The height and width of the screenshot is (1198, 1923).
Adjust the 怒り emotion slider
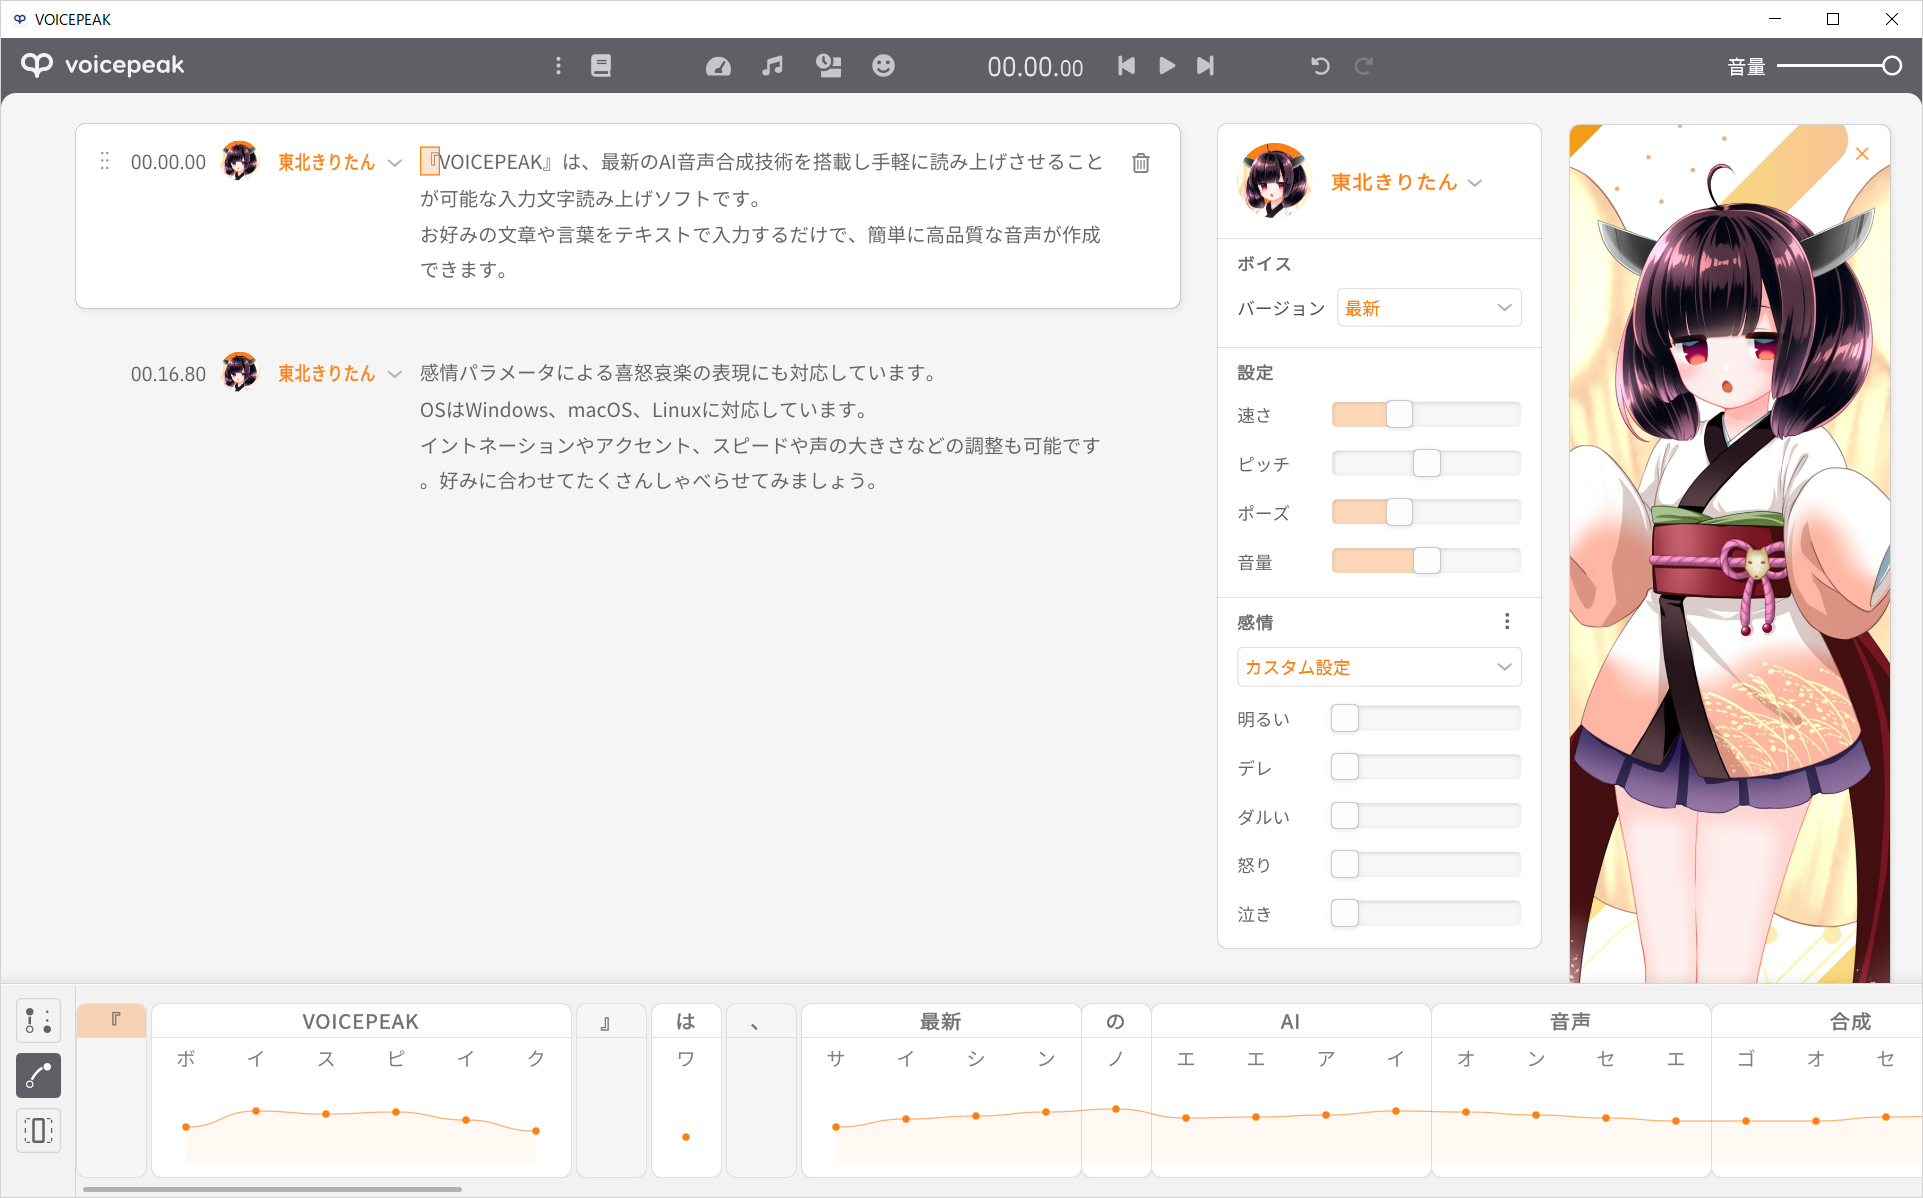click(x=1426, y=864)
